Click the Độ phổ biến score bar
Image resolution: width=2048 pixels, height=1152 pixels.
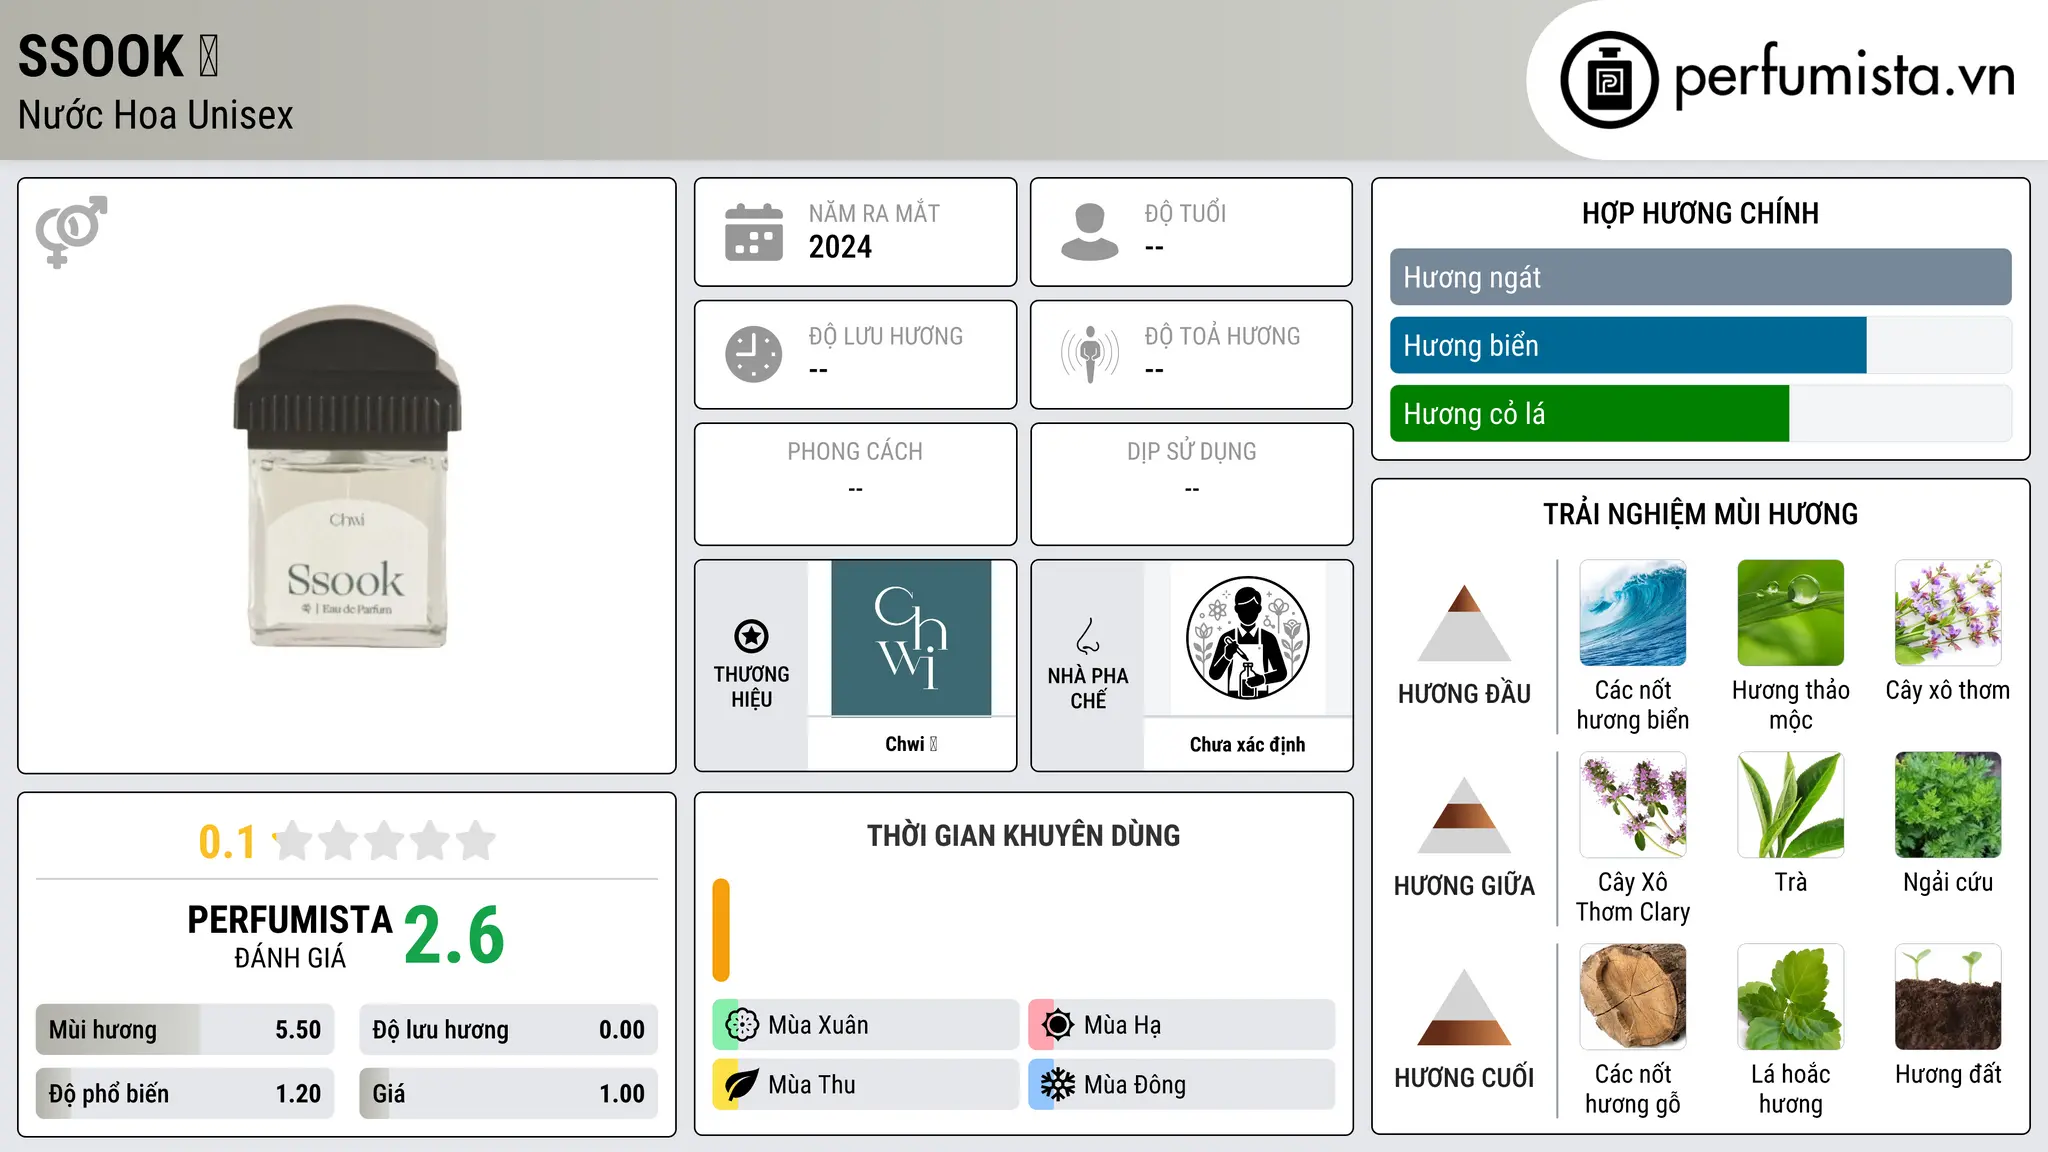click(185, 1094)
